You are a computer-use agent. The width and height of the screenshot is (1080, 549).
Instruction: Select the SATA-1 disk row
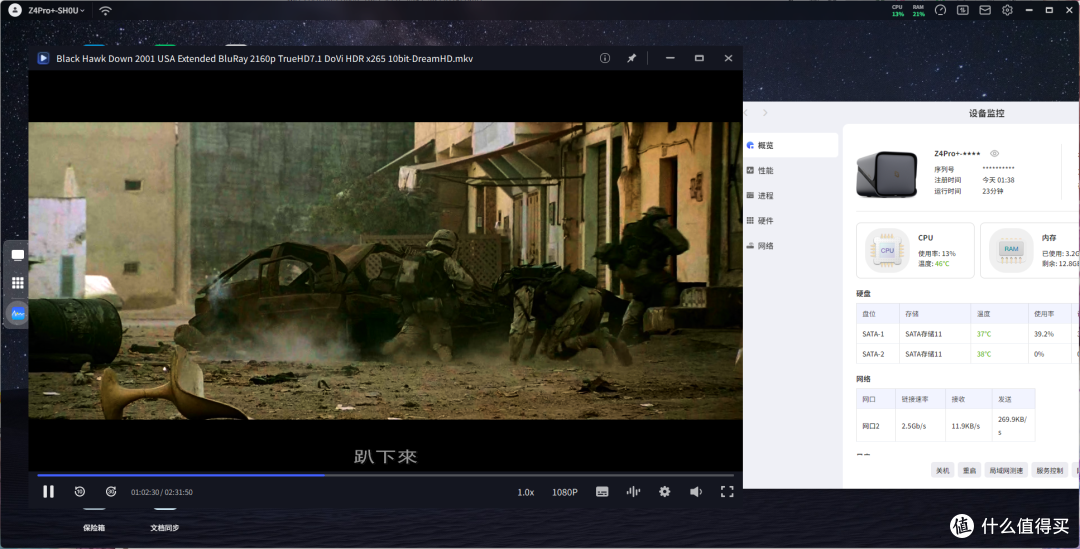click(x=968, y=333)
